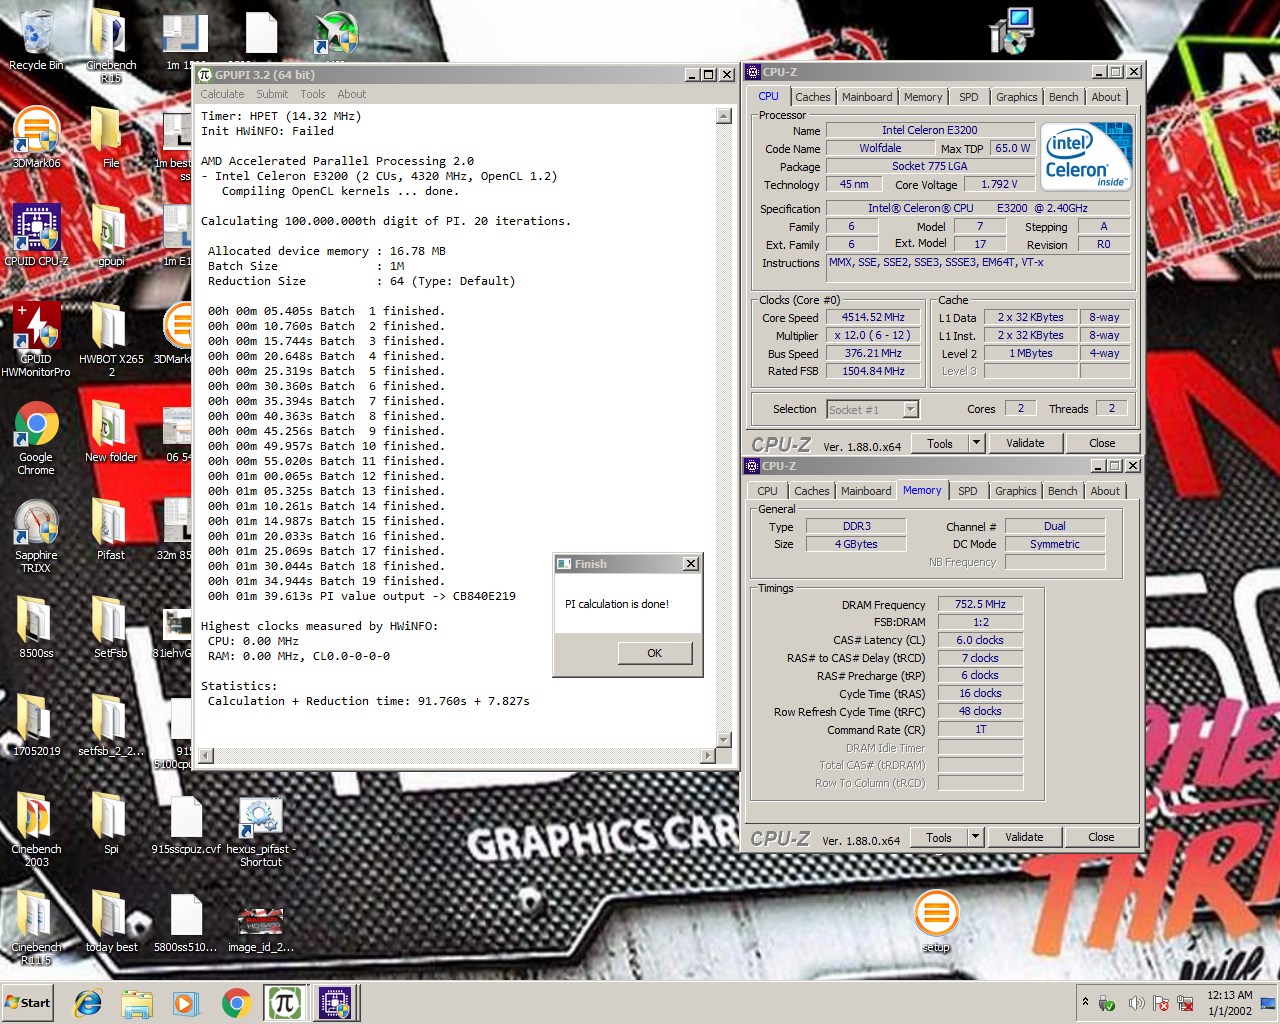Close the Finish dialog with its X

(x=690, y=564)
